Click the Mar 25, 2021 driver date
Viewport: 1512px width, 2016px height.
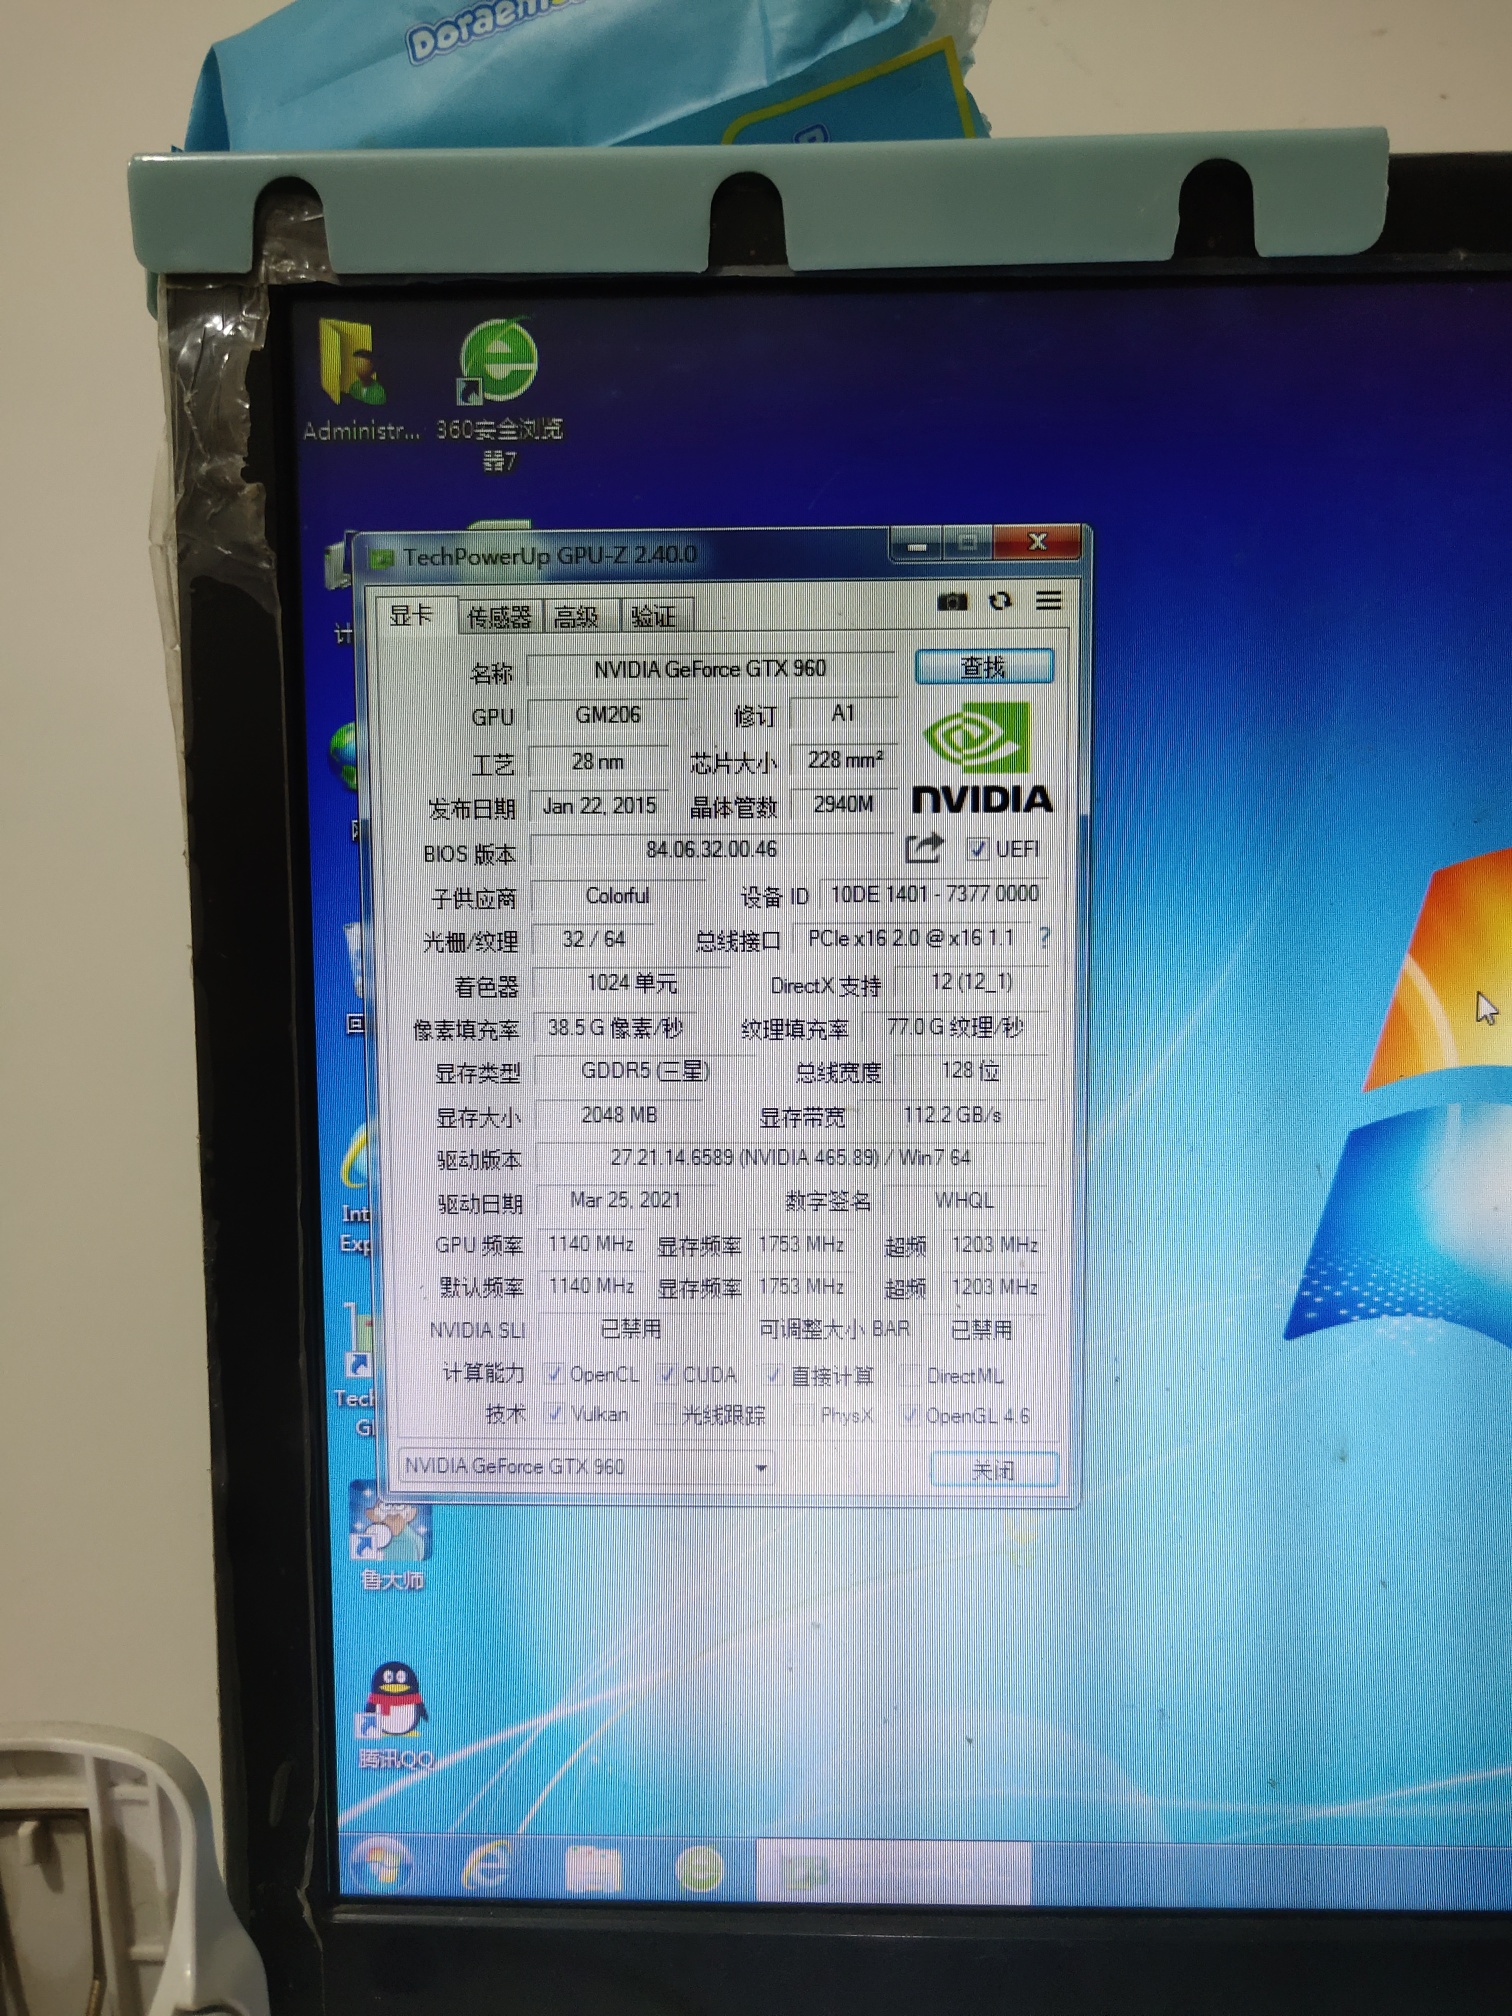[x=625, y=1200]
